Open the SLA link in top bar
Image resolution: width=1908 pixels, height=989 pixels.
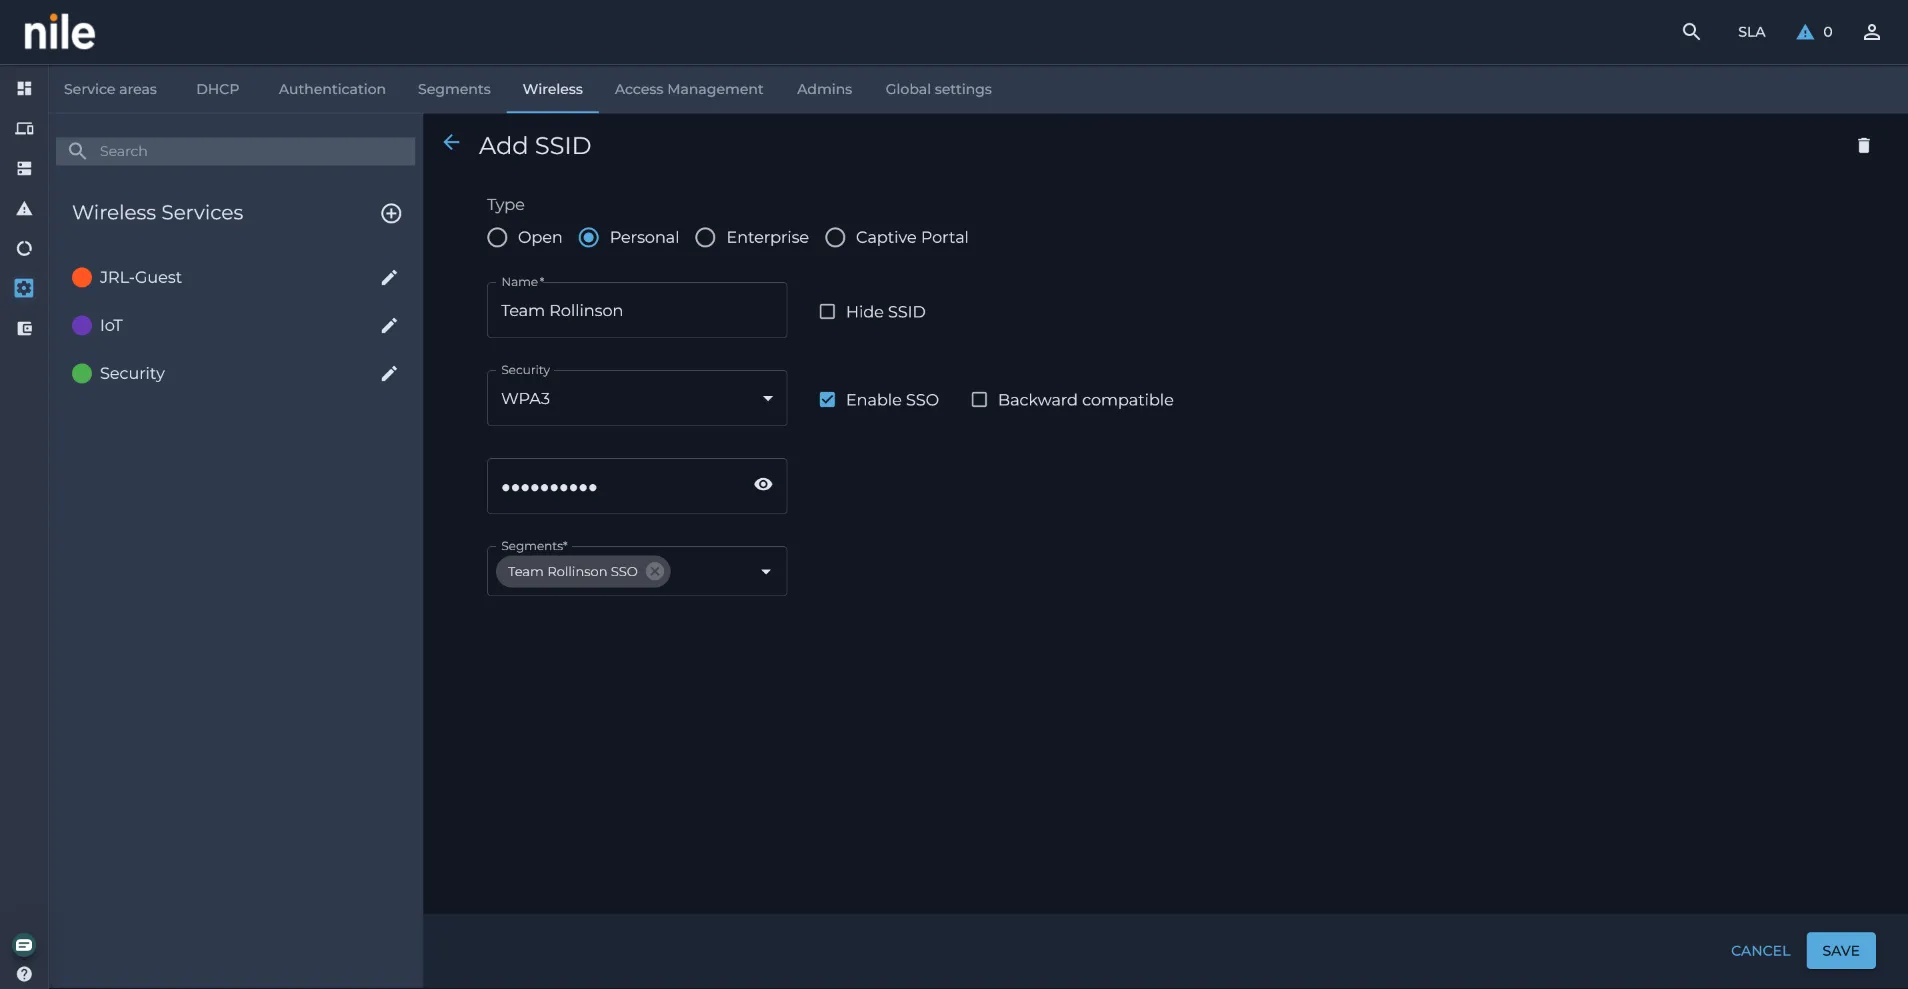pos(1752,32)
